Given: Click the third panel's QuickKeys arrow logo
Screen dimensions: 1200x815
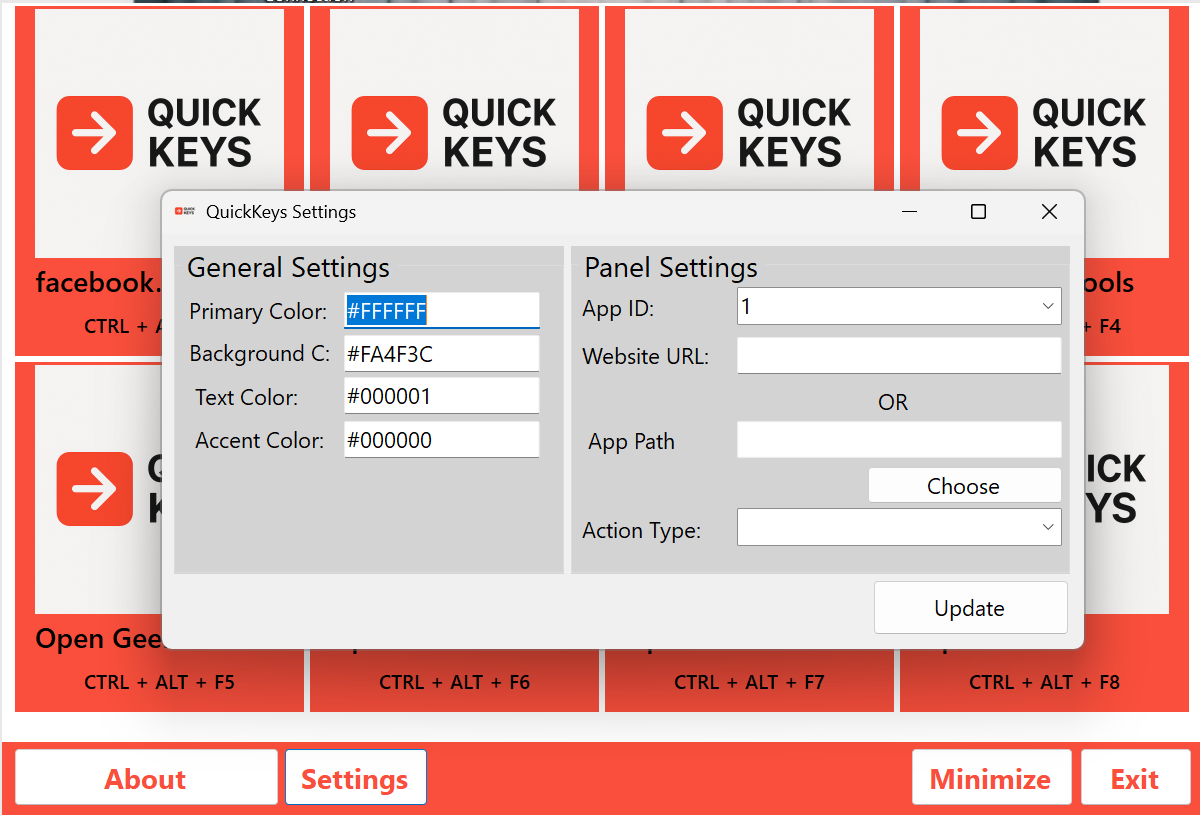Looking at the screenshot, I should pyautogui.click(x=685, y=133).
